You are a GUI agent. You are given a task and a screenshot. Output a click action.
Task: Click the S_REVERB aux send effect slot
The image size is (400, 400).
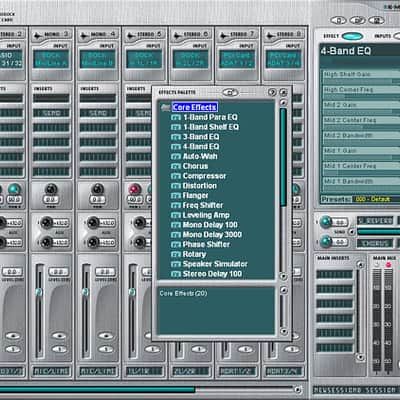(375, 221)
